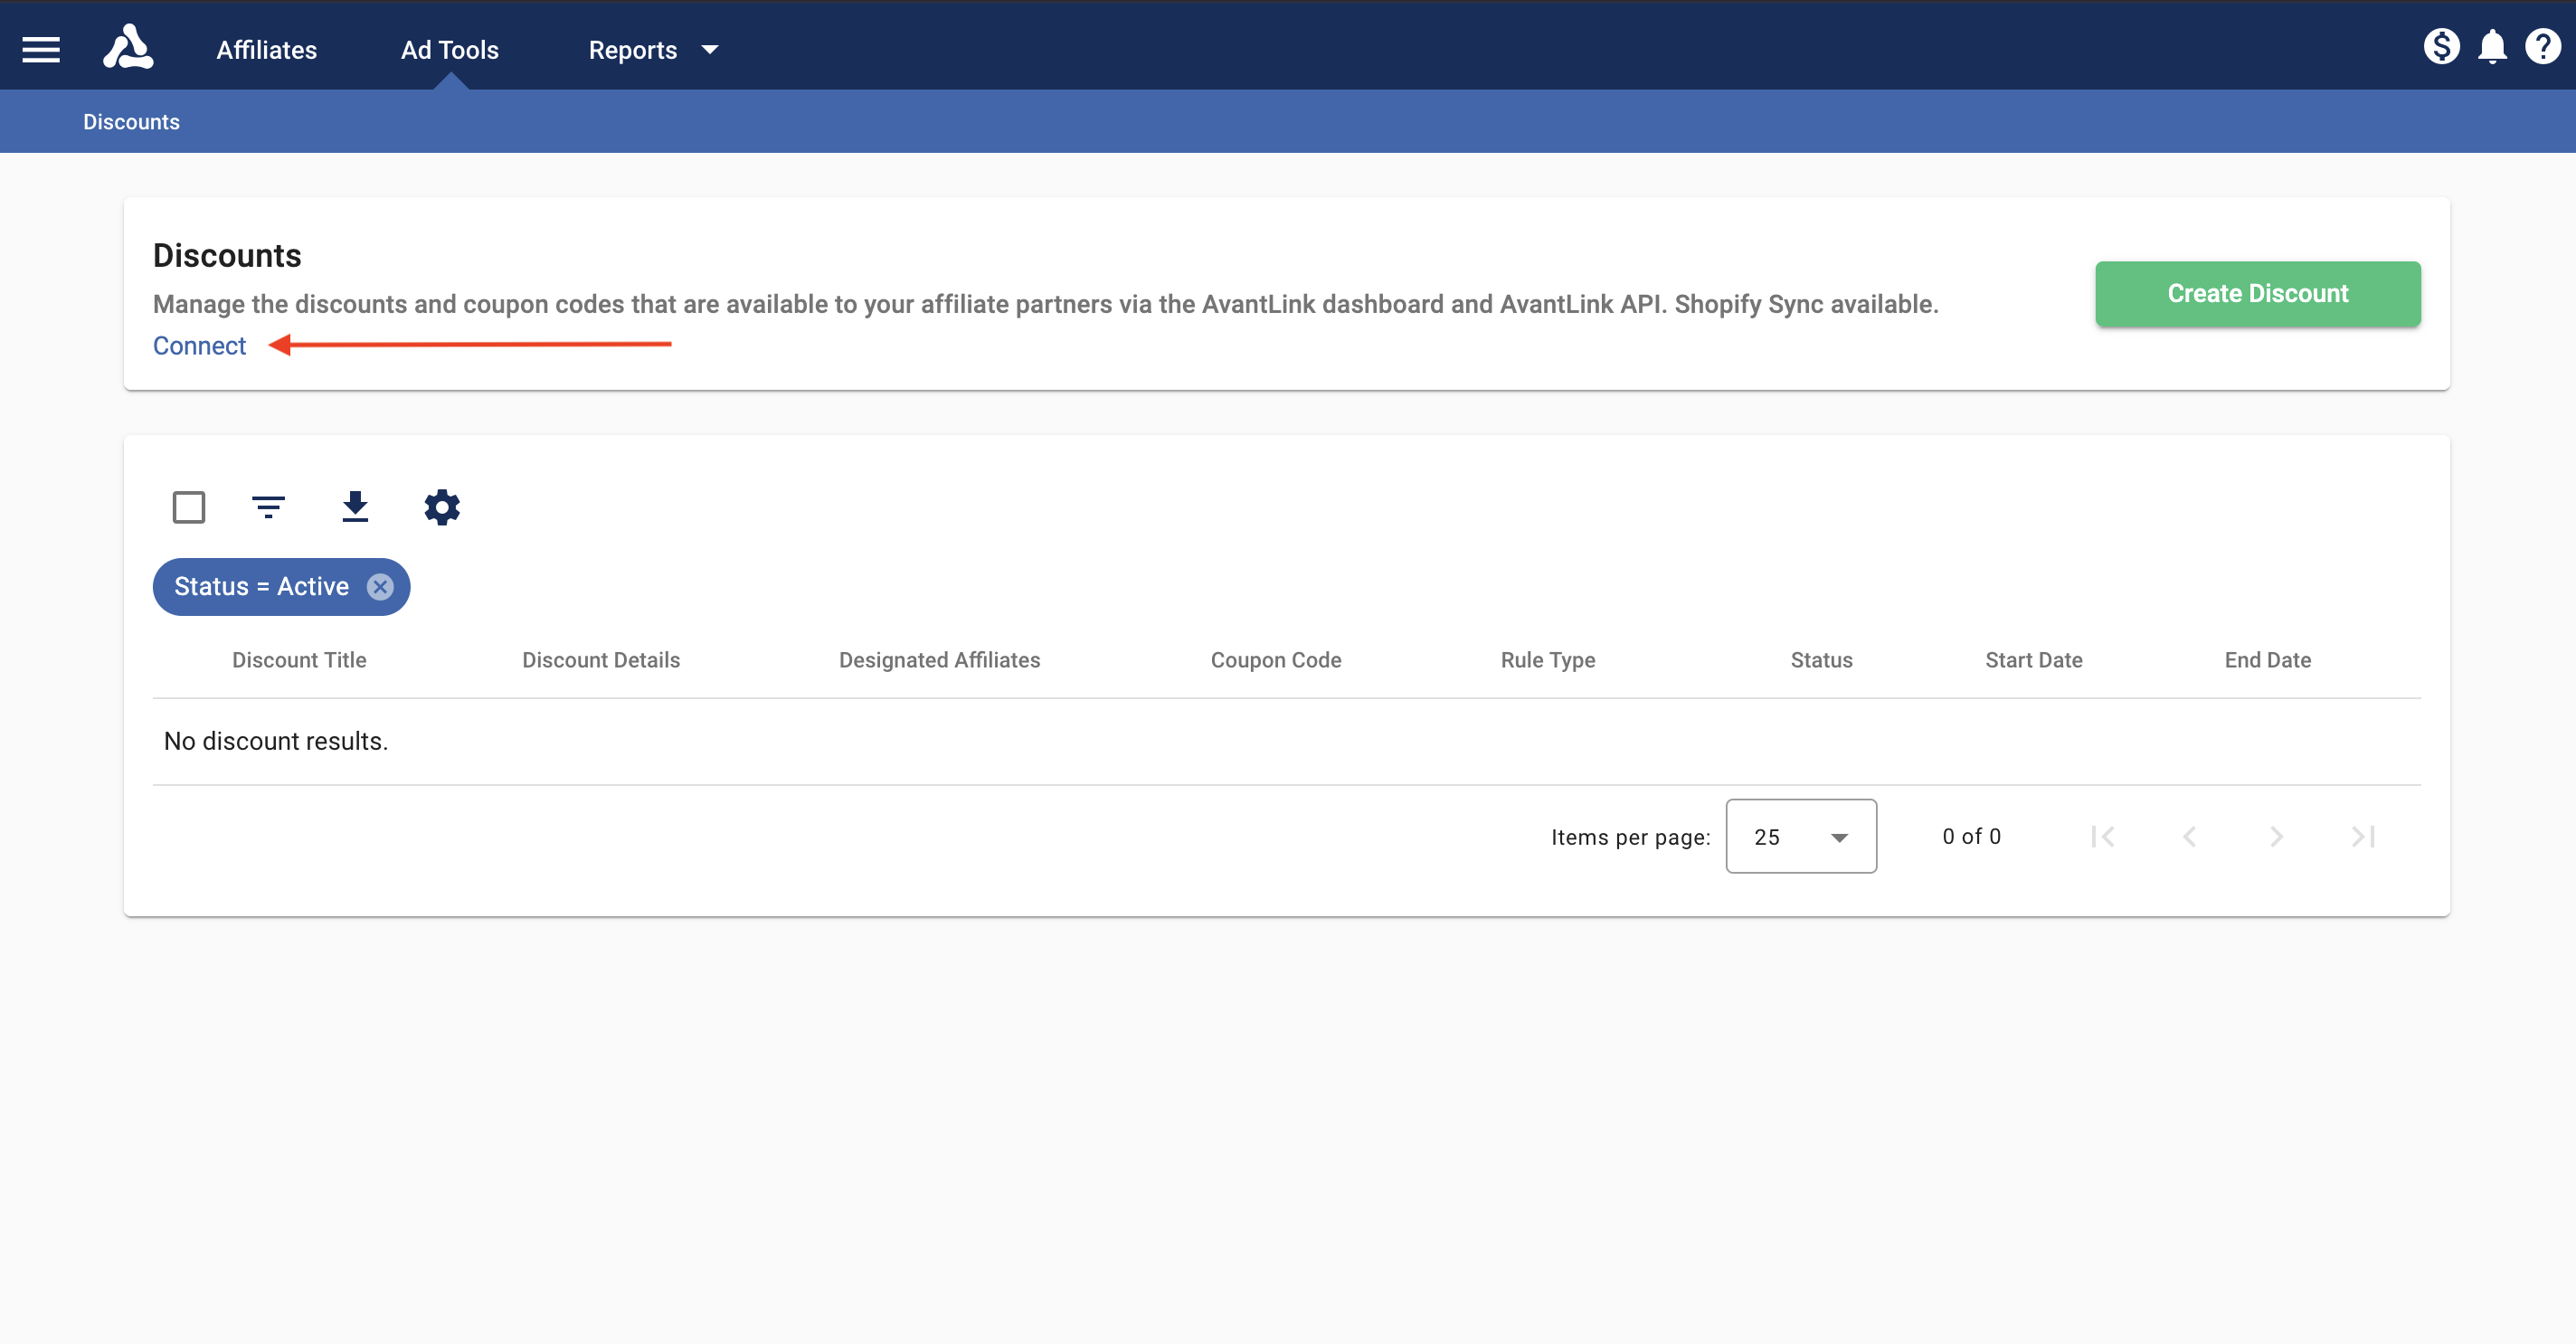The width and height of the screenshot is (2576, 1344).
Task: Download the discounts list
Action: click(355, 507)
